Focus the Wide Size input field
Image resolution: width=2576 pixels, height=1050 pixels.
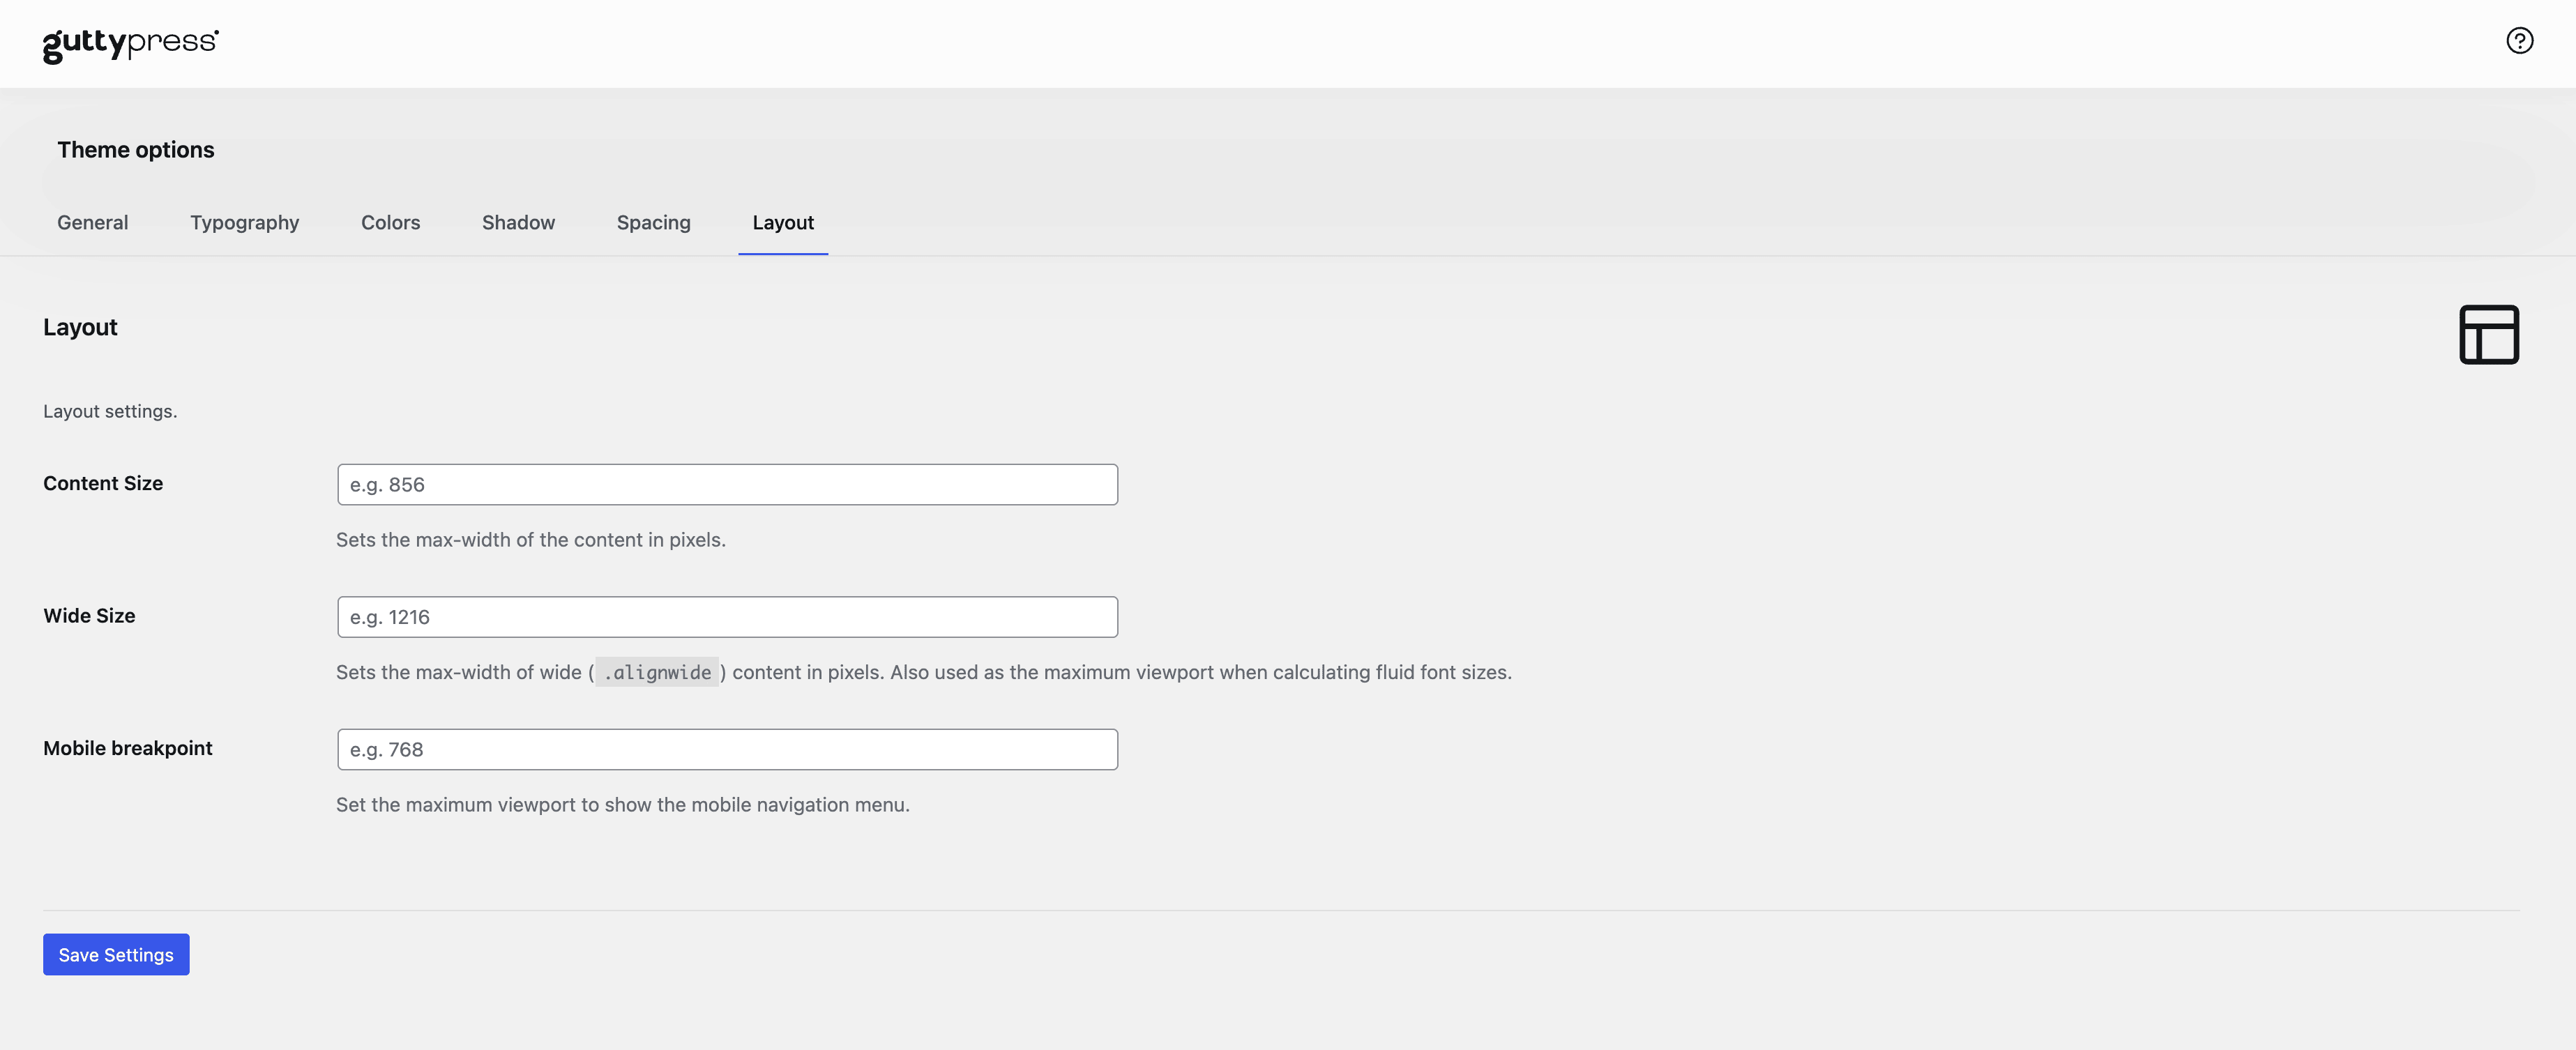[x=727, y=617]
